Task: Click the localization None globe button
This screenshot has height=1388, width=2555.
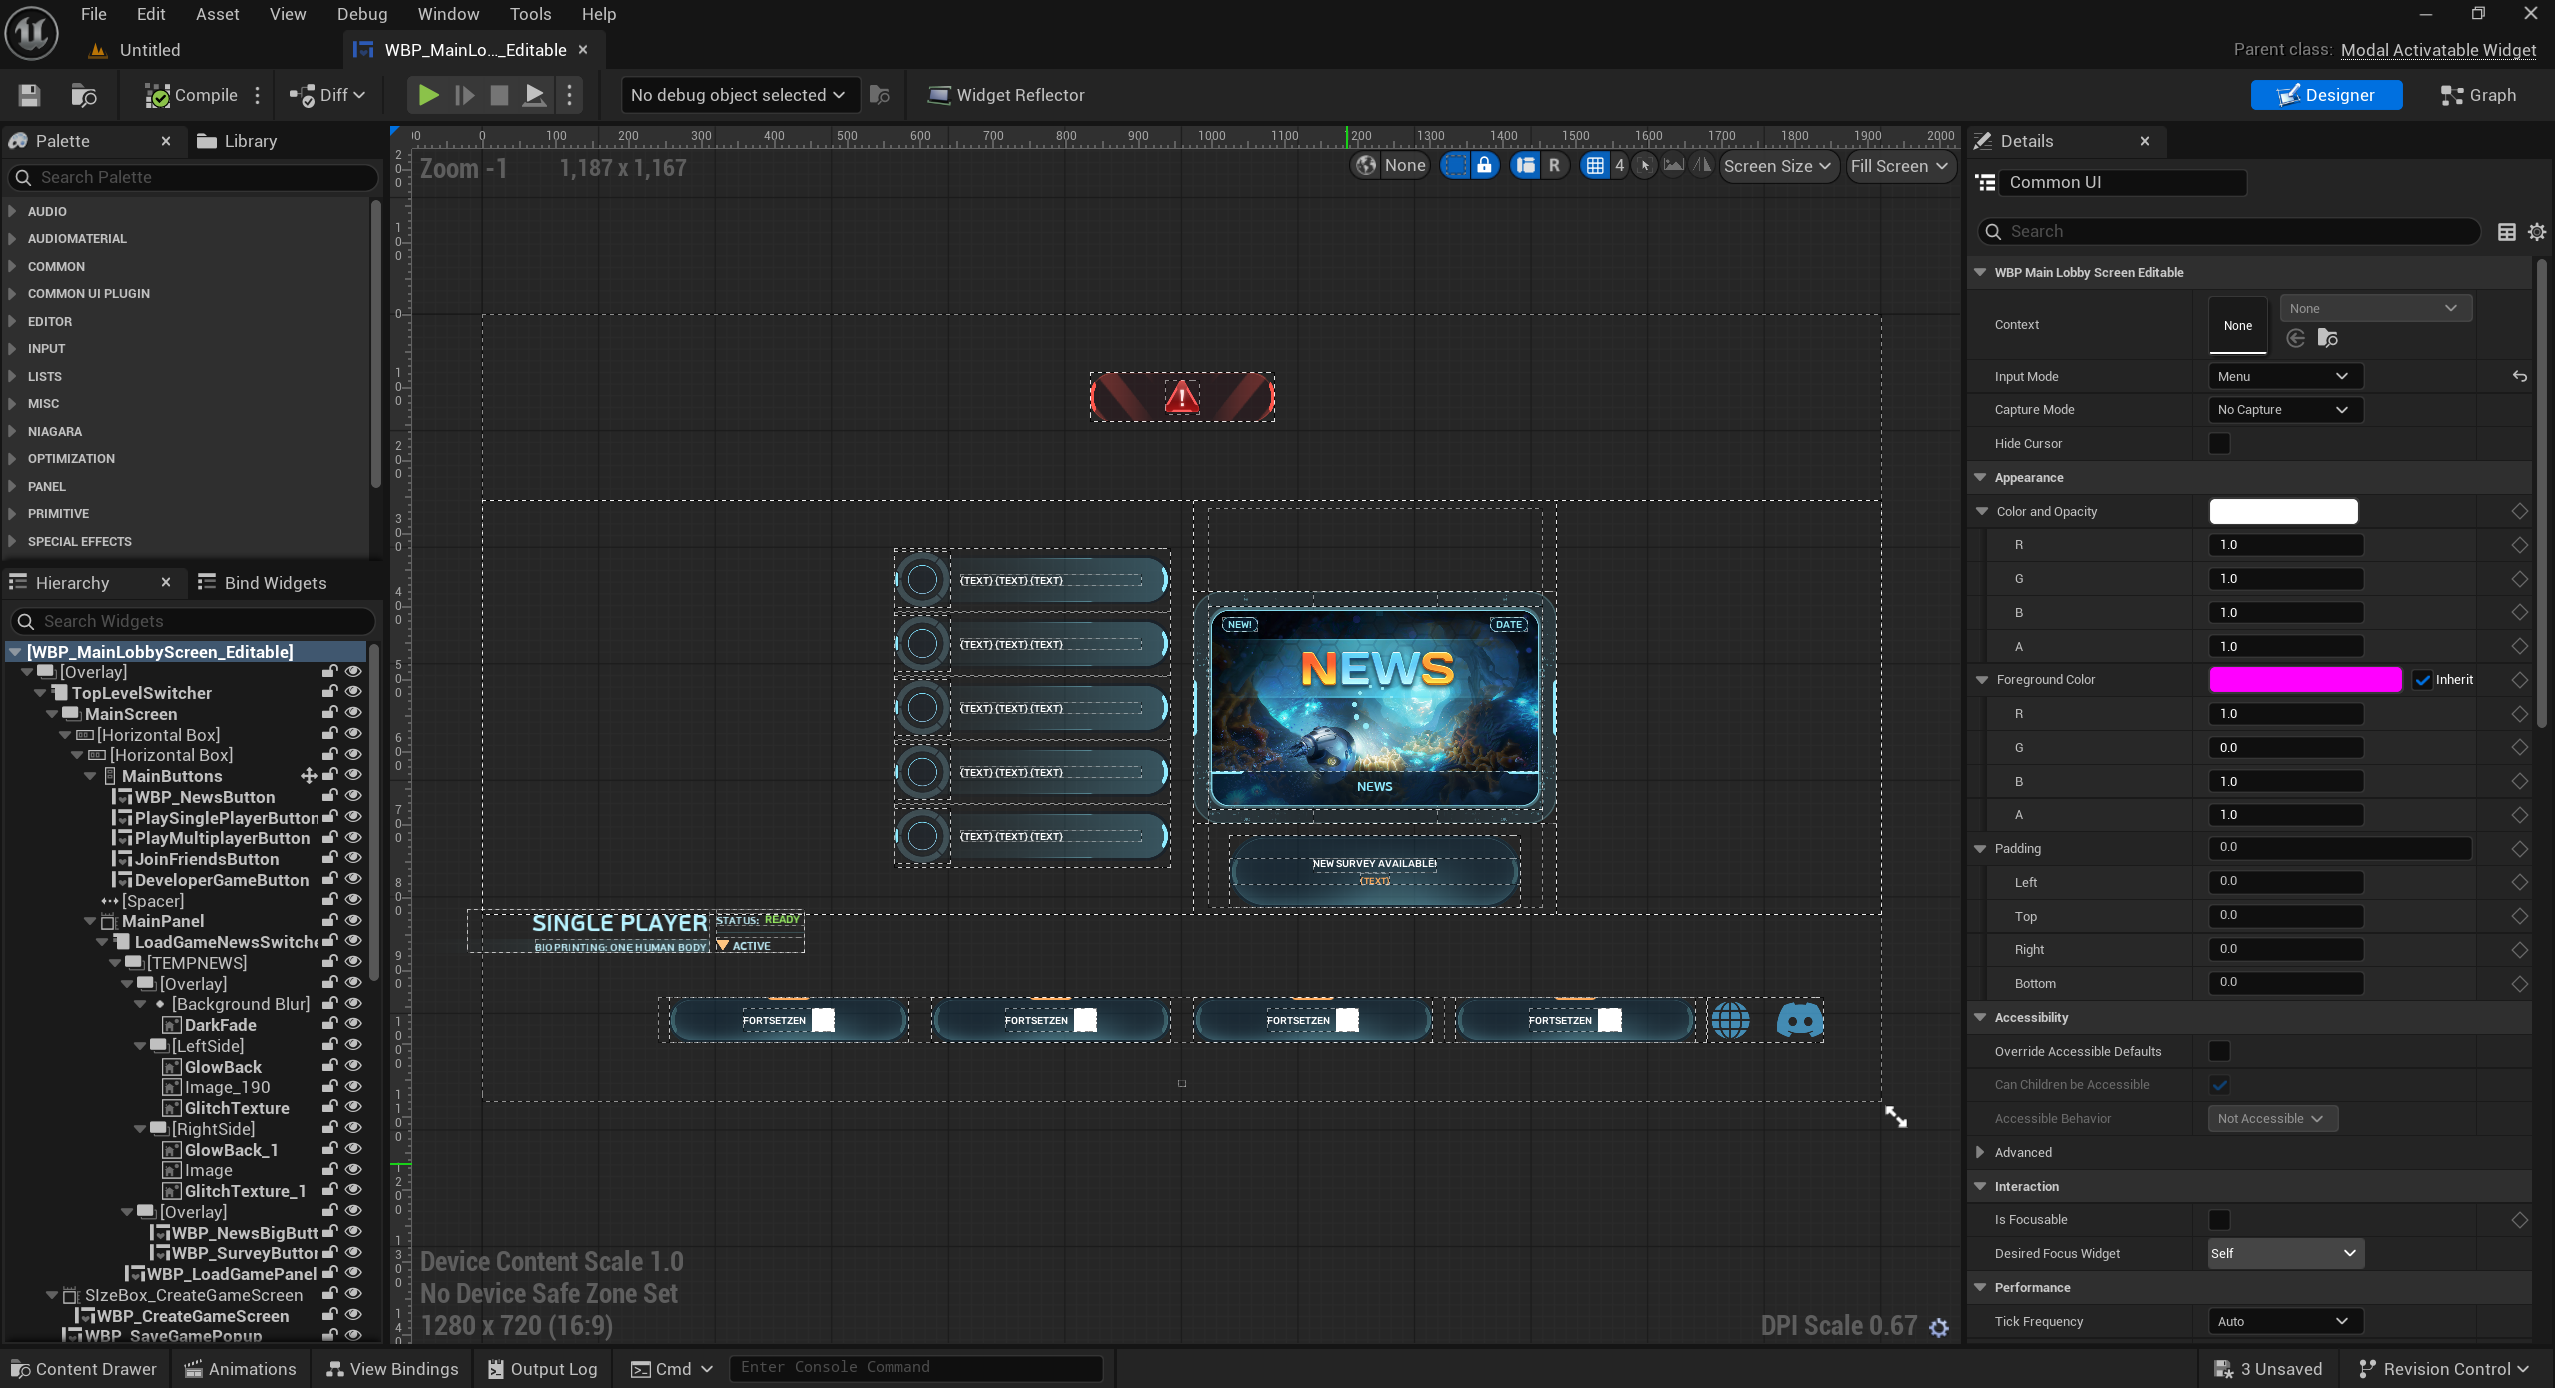Action: coord(1391,166)
